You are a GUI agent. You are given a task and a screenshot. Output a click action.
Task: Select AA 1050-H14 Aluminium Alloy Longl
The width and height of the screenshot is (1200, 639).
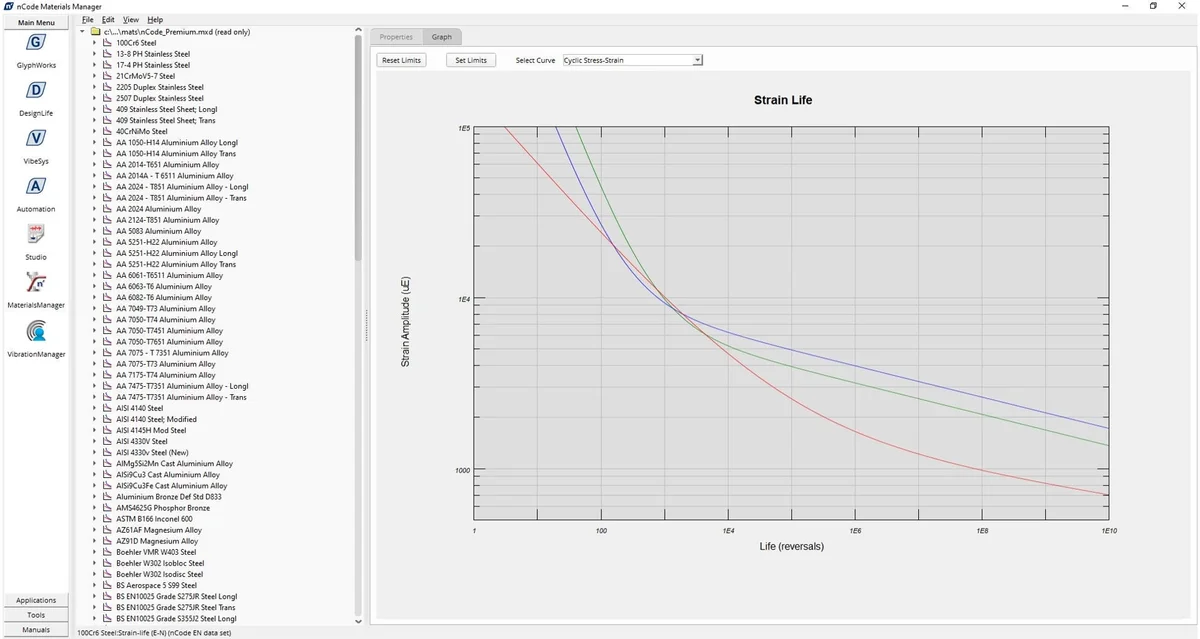177,142
